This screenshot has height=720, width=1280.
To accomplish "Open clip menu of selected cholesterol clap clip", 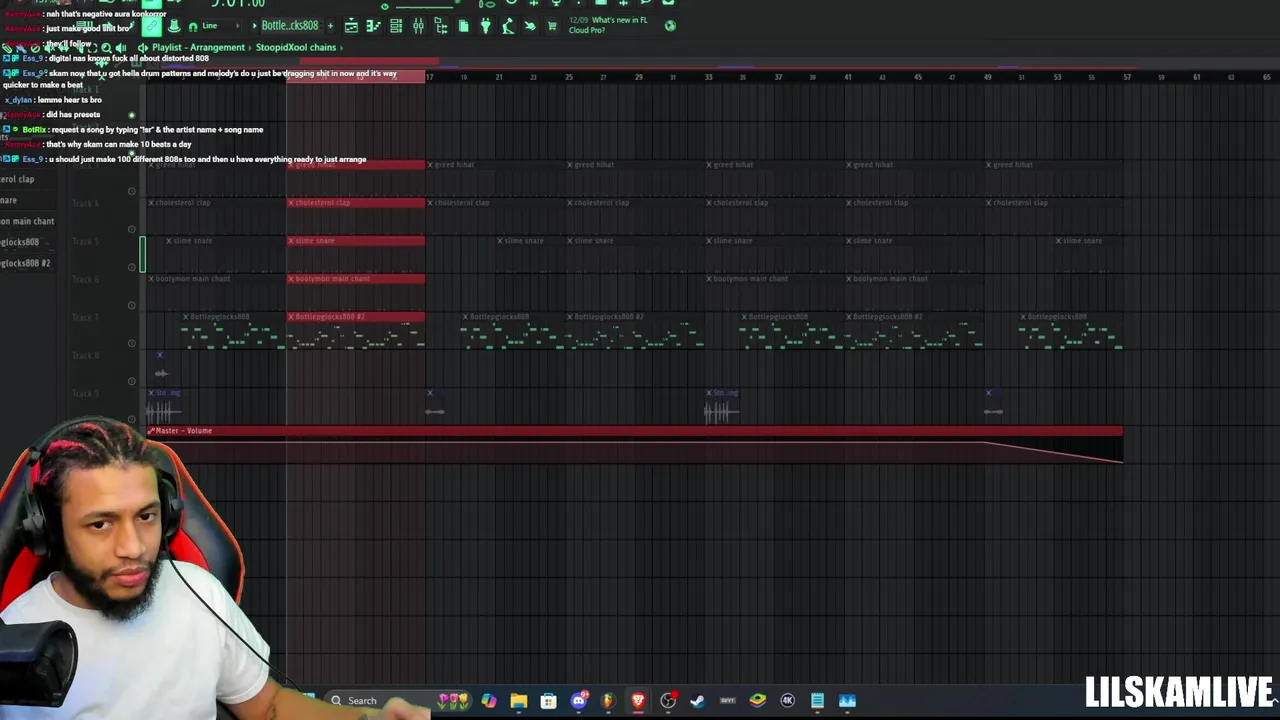I will click(x=292, y=203).
